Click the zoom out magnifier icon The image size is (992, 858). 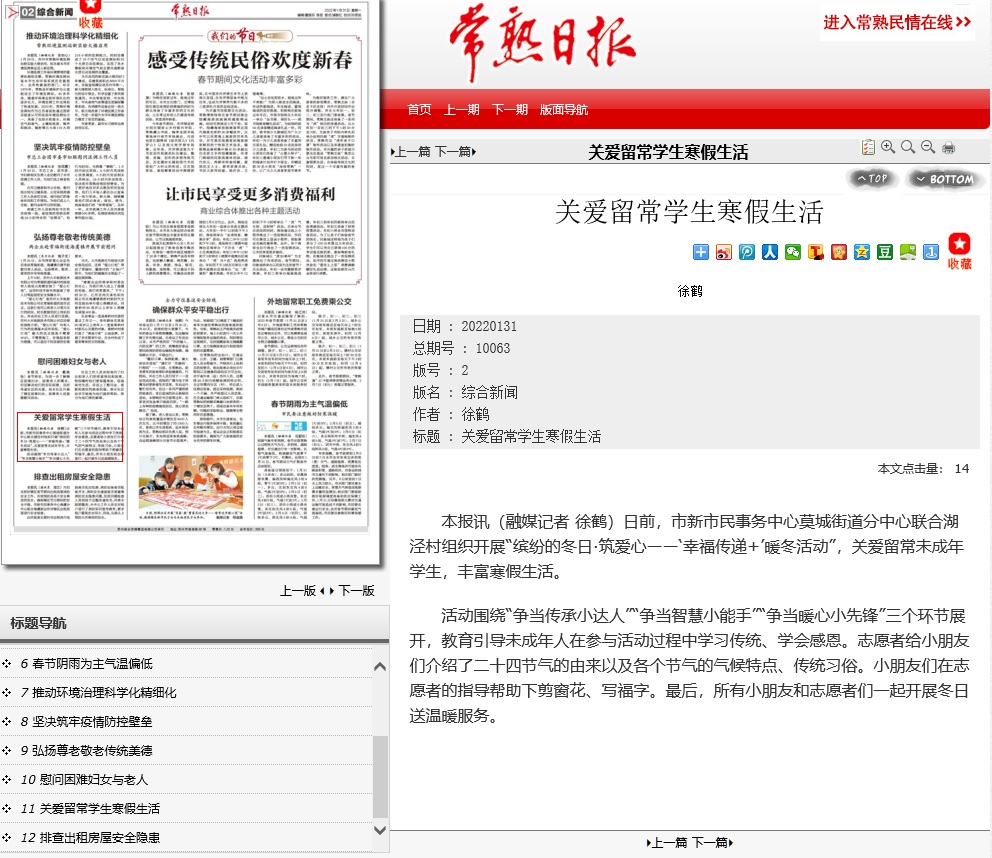pos(928,148)
